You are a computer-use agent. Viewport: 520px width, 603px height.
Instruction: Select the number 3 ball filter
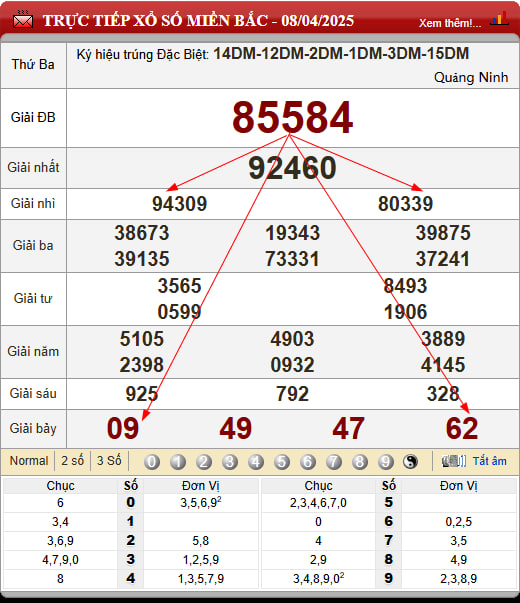coord(230,462)
